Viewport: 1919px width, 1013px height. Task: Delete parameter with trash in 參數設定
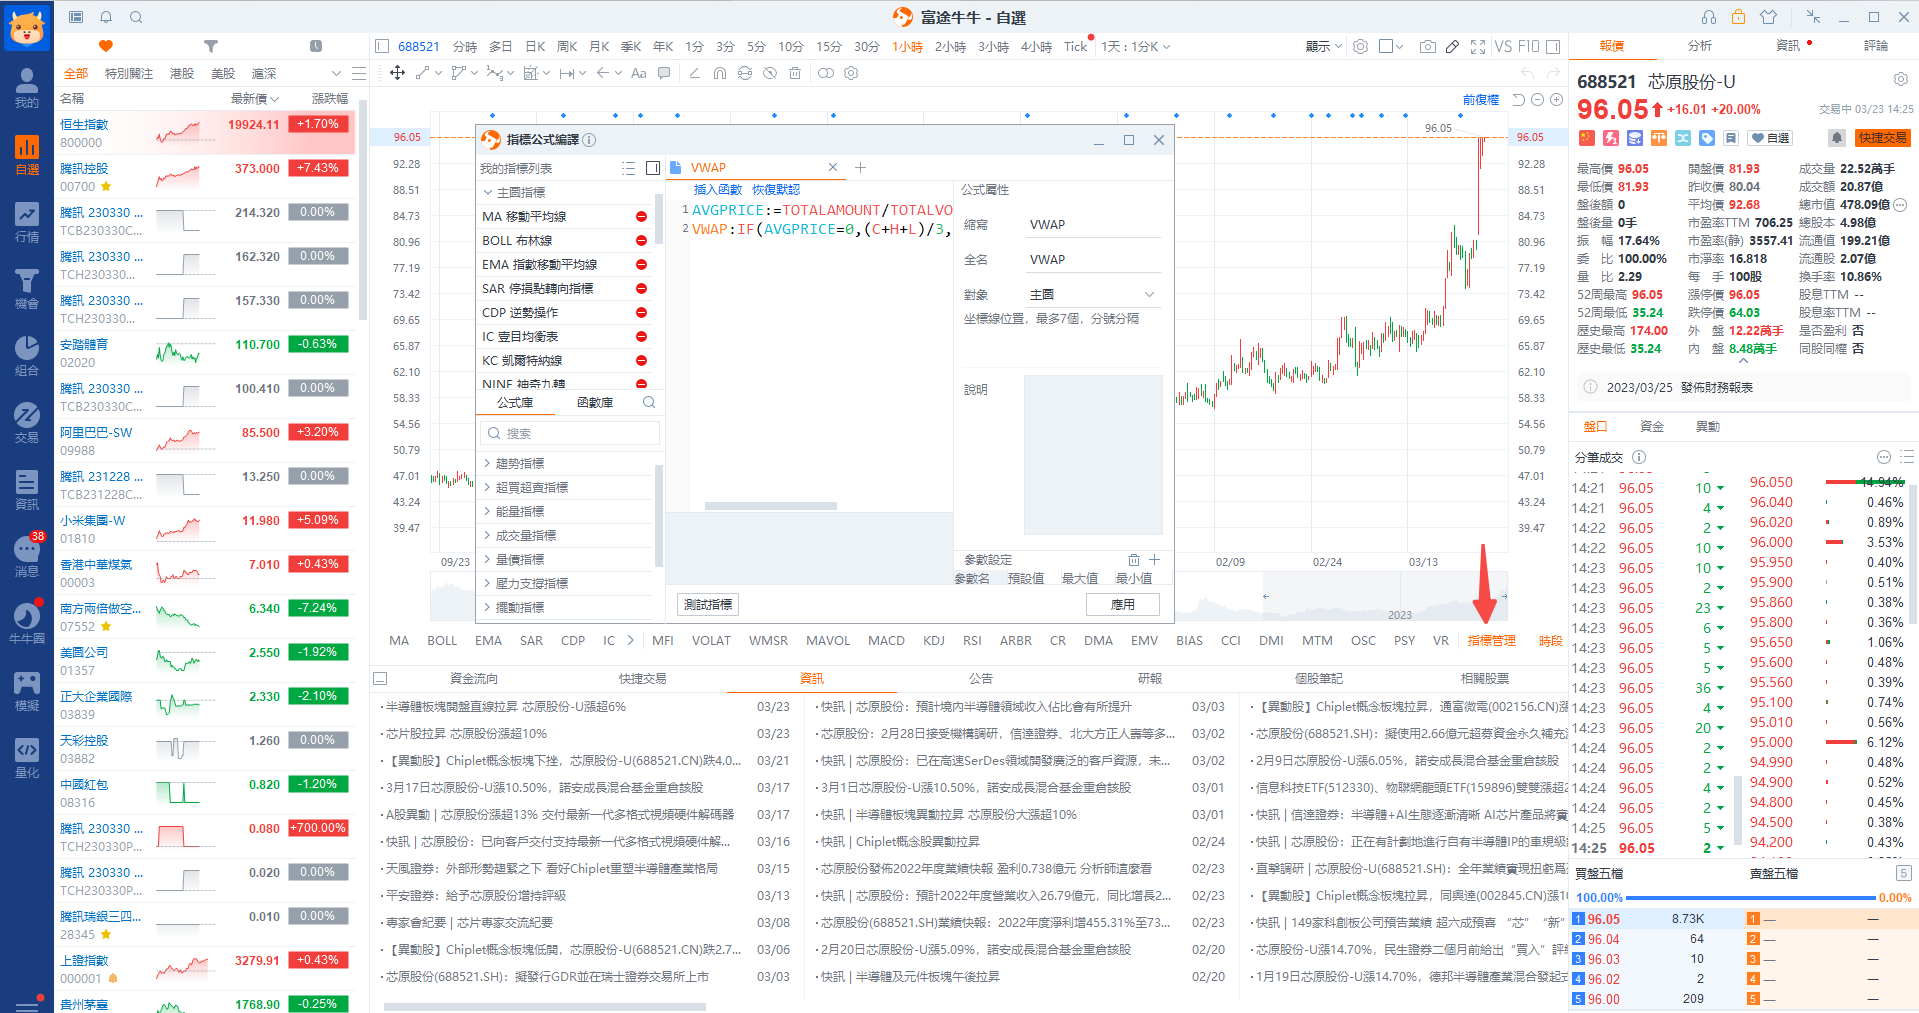(x=1134, y=559)
